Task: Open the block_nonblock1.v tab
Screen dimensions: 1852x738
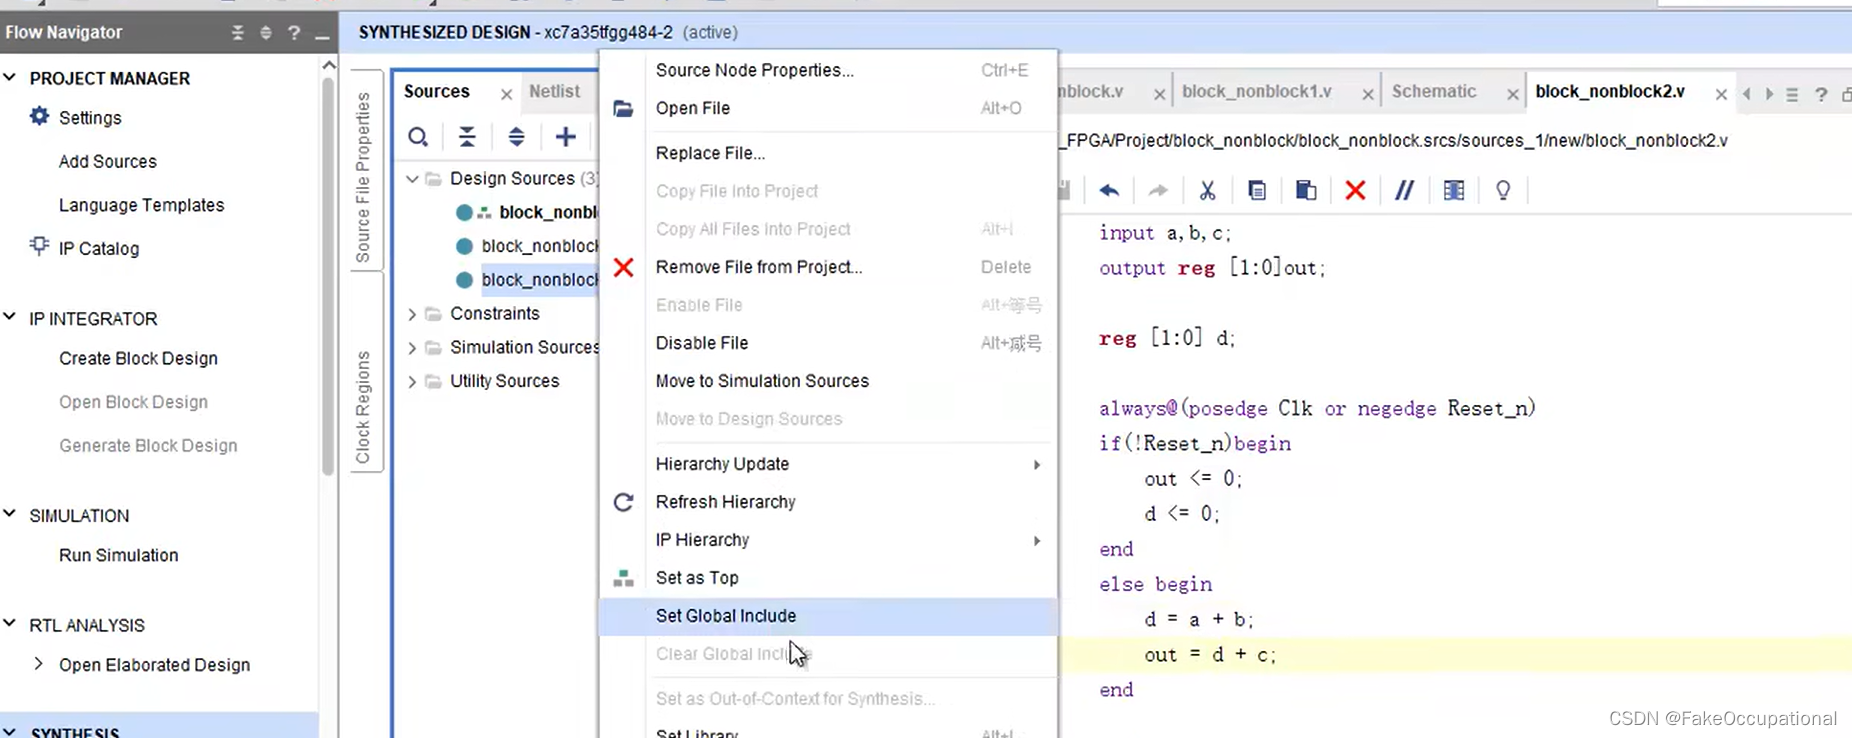Action: pos(1256,91)
